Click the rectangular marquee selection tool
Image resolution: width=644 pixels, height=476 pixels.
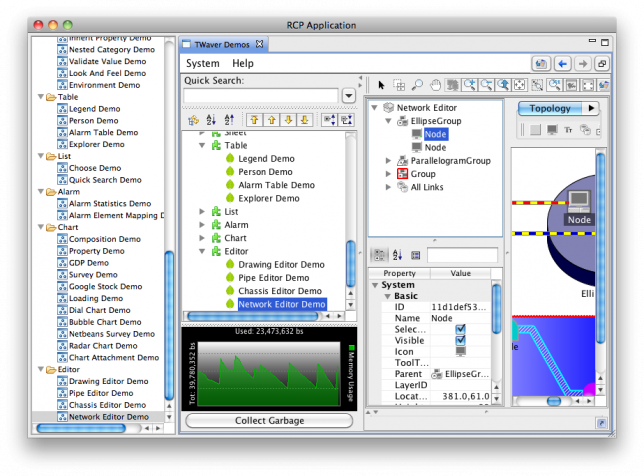coord(399,85)
